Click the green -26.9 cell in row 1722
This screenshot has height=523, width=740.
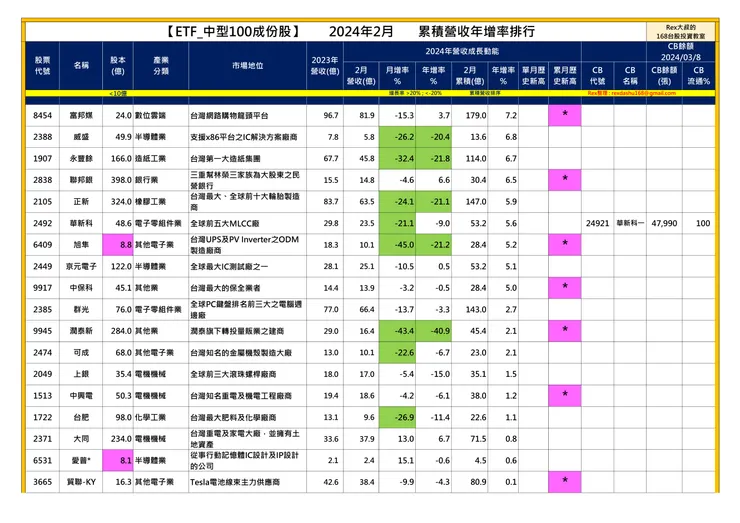click(x=397, y=418)
